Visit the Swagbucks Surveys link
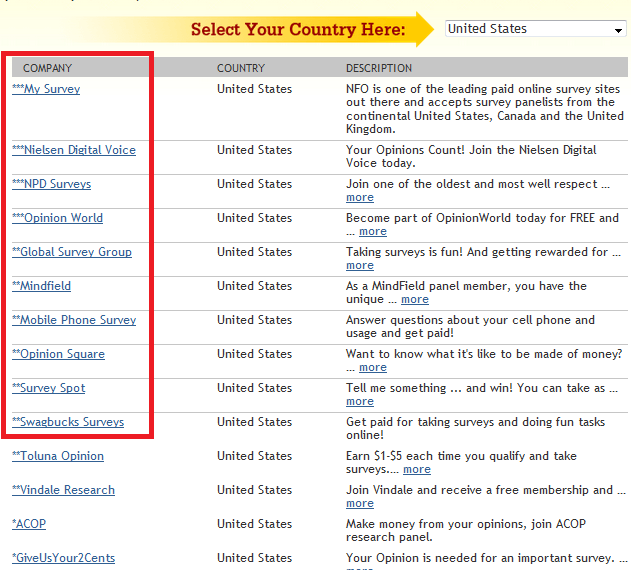631x570 pixels. 68,422
